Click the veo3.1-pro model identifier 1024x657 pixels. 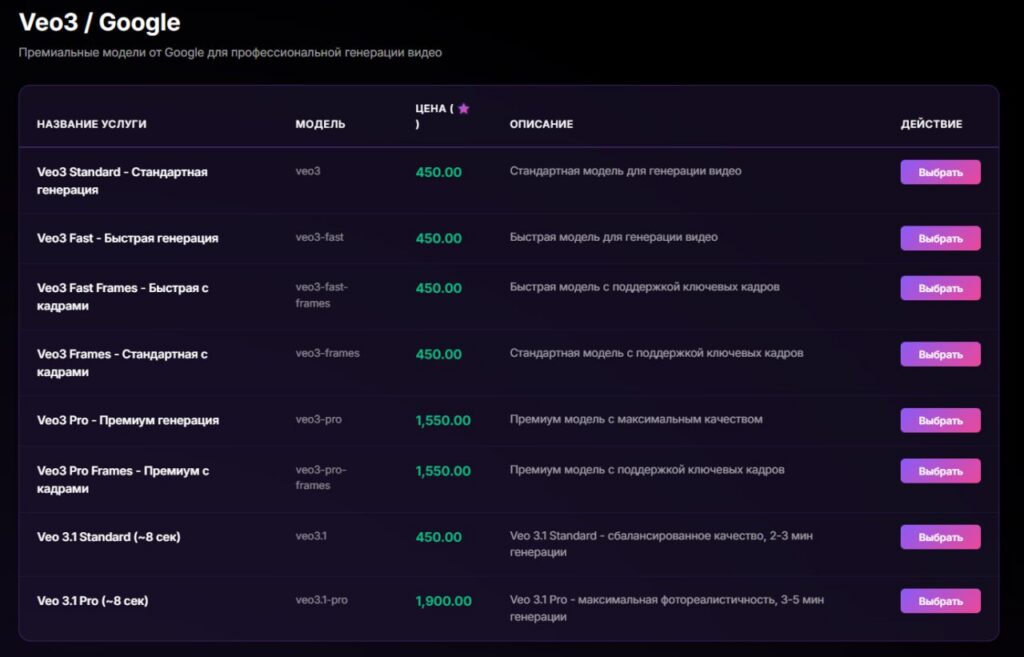(x=321, y=600)
